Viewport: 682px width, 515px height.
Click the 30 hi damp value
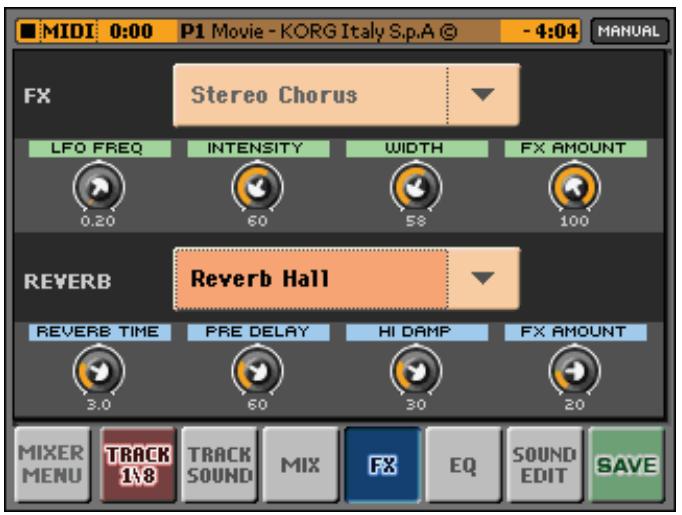pyautogui.click(x=416, y=405)
